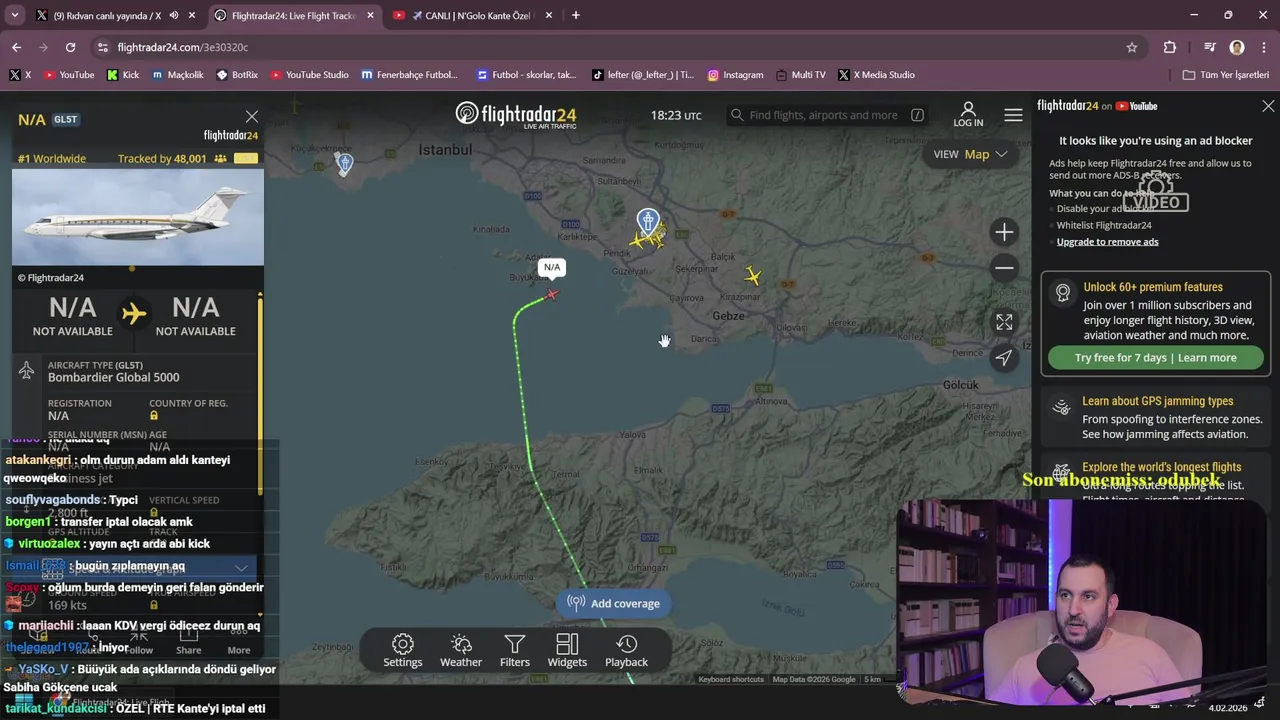Open the tab search dropdown arrow
This screenshot has height=720, width=1280.
(14, 15)
